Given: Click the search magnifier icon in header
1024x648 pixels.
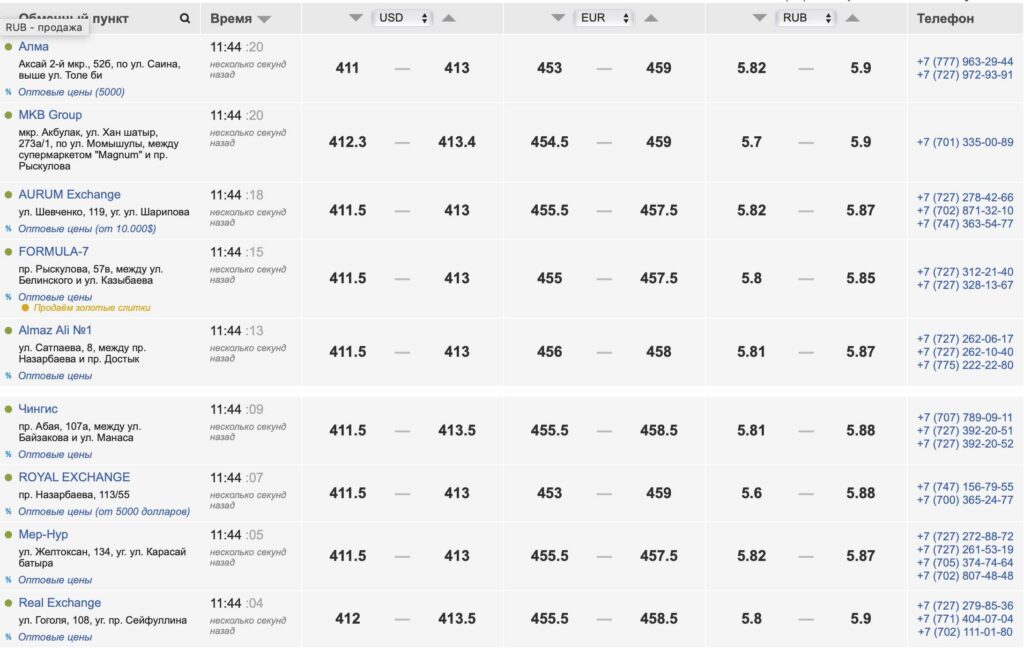Looking at the screenshot, I should [x=185, y=18].
